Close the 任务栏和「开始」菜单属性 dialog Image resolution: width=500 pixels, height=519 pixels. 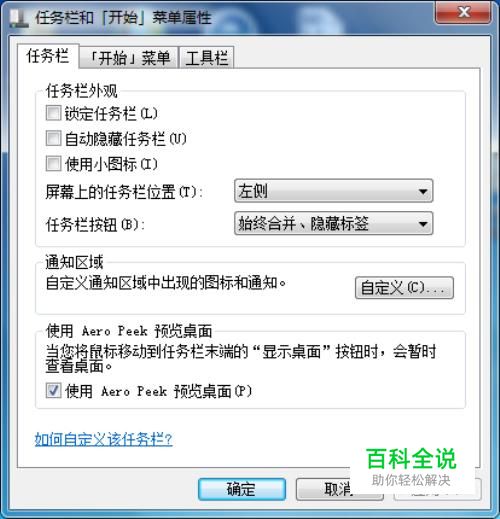[463, 13]
